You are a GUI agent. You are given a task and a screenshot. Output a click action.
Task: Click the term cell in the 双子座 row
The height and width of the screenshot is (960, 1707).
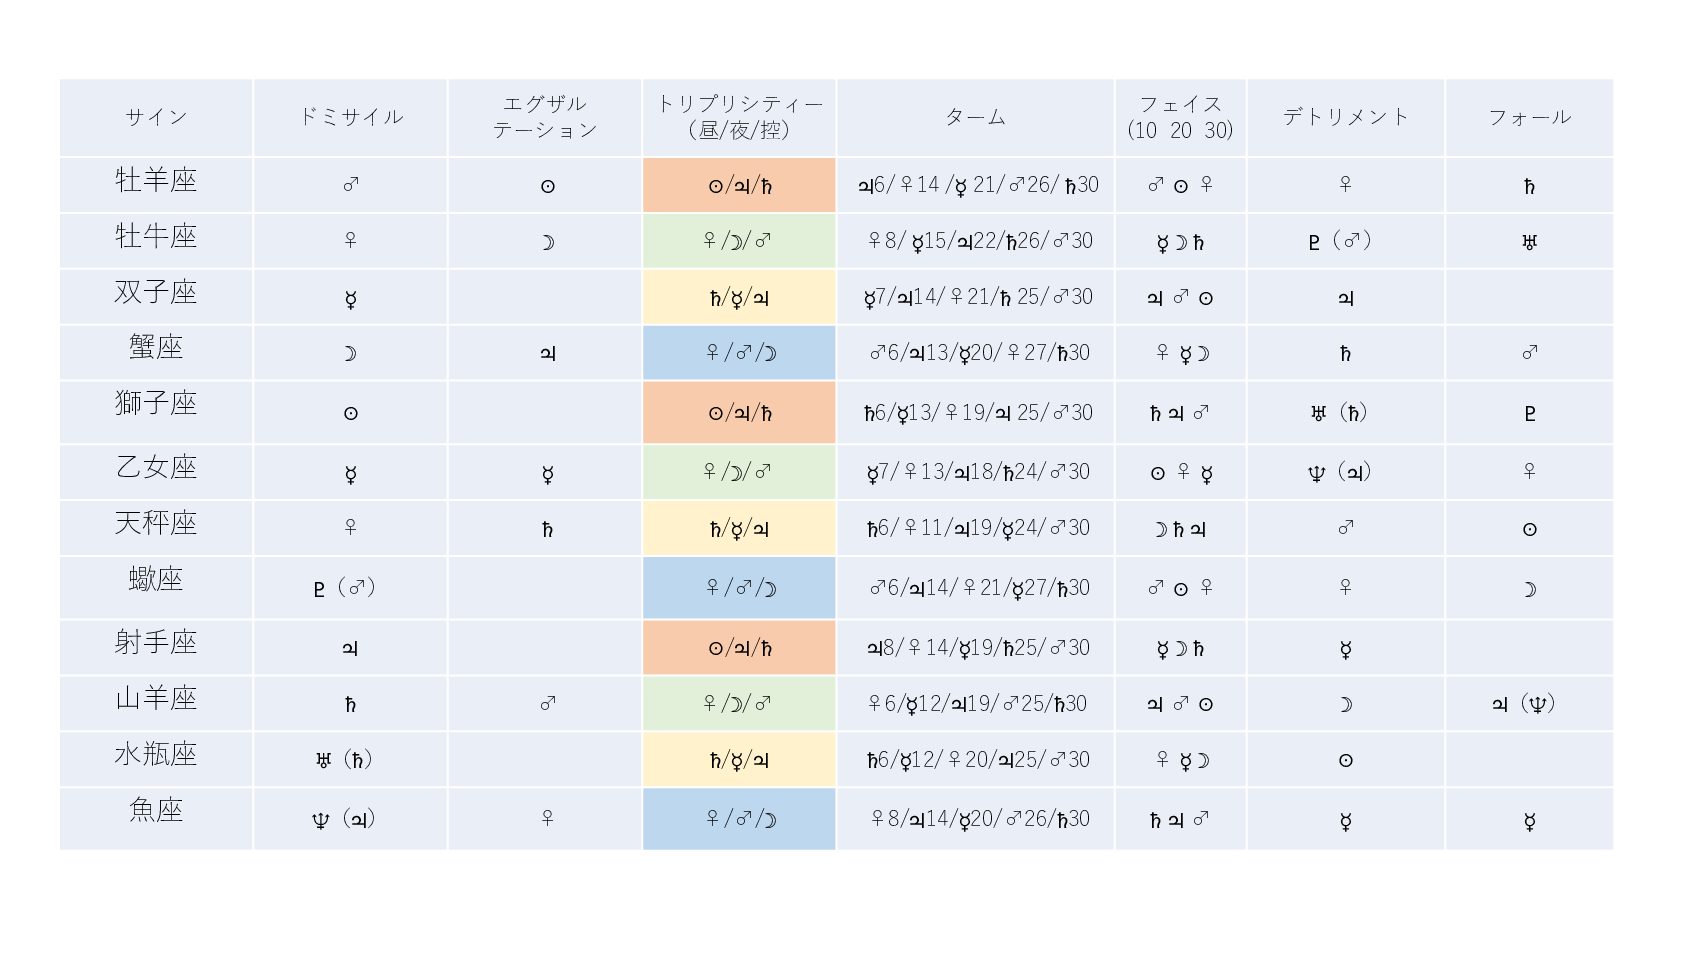pos(975,297)
